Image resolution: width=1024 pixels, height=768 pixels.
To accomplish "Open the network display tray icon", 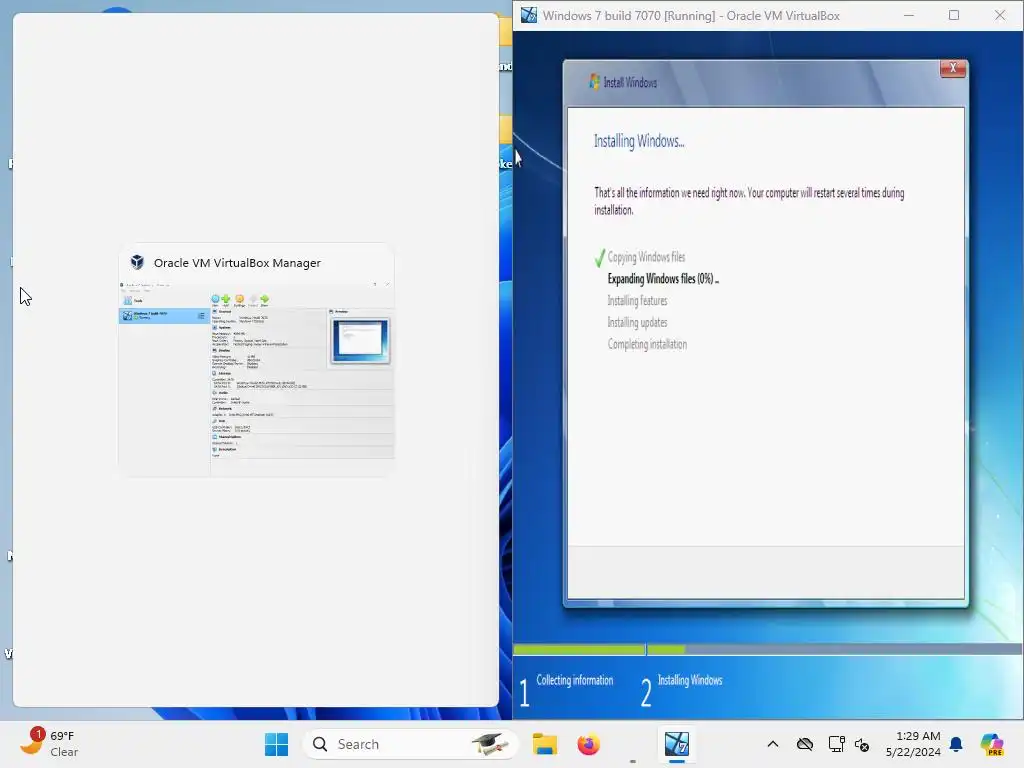I will point(837,744).
